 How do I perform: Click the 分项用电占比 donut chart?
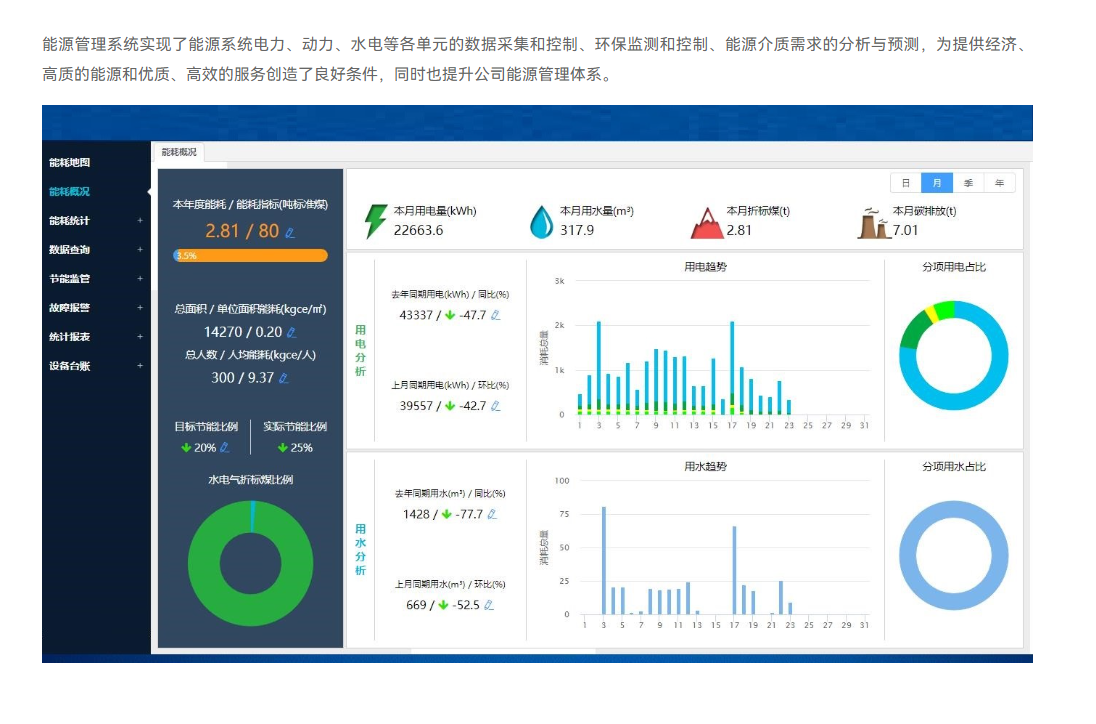pyautogui.click(x=953, y=355)
